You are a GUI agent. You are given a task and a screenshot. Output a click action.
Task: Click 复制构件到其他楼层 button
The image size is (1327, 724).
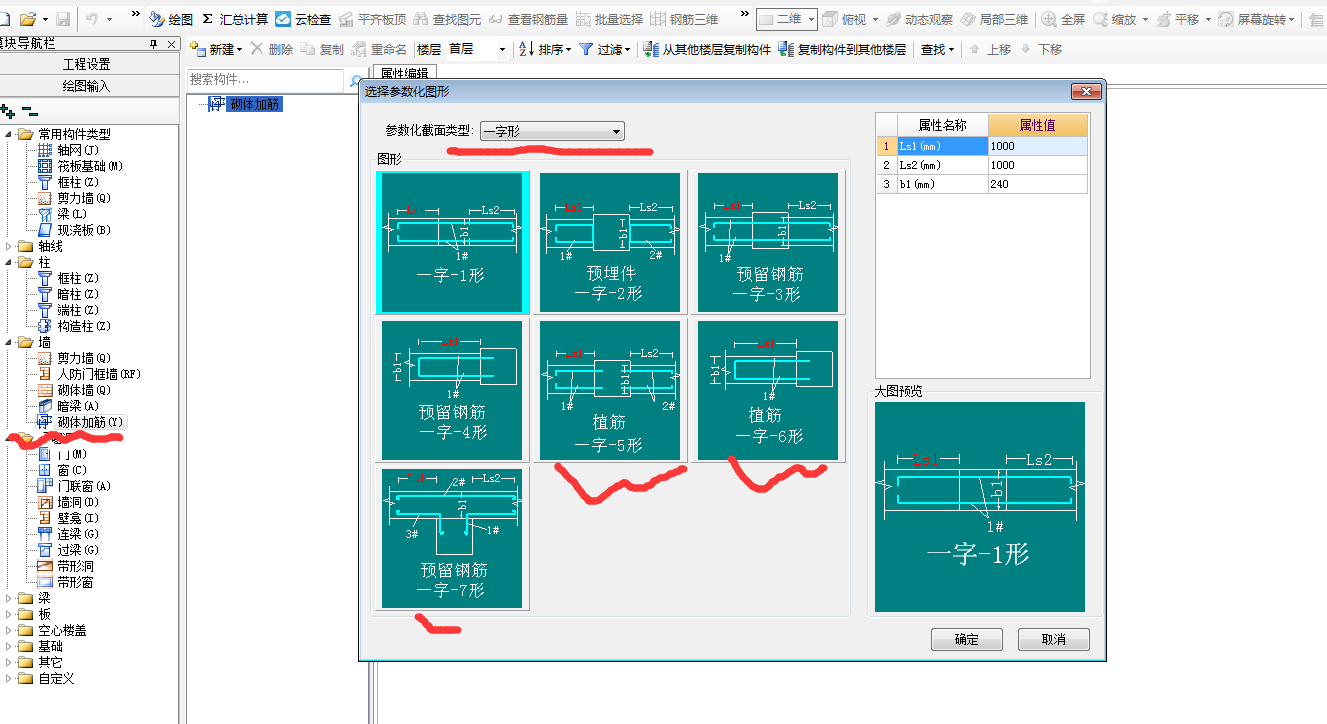coord(842,49)
